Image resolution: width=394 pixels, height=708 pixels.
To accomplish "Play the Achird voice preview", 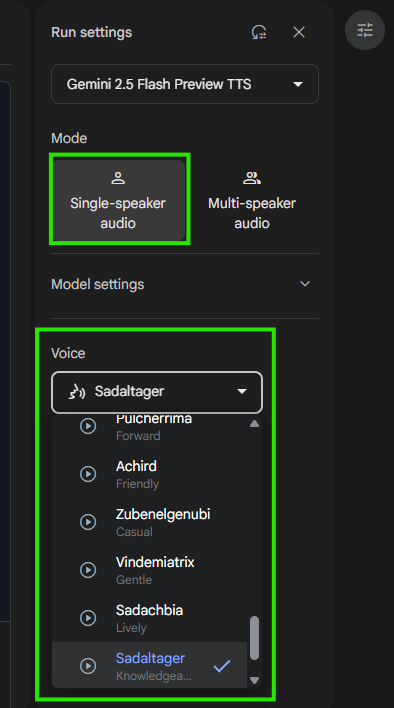I will tap(88, 474).
